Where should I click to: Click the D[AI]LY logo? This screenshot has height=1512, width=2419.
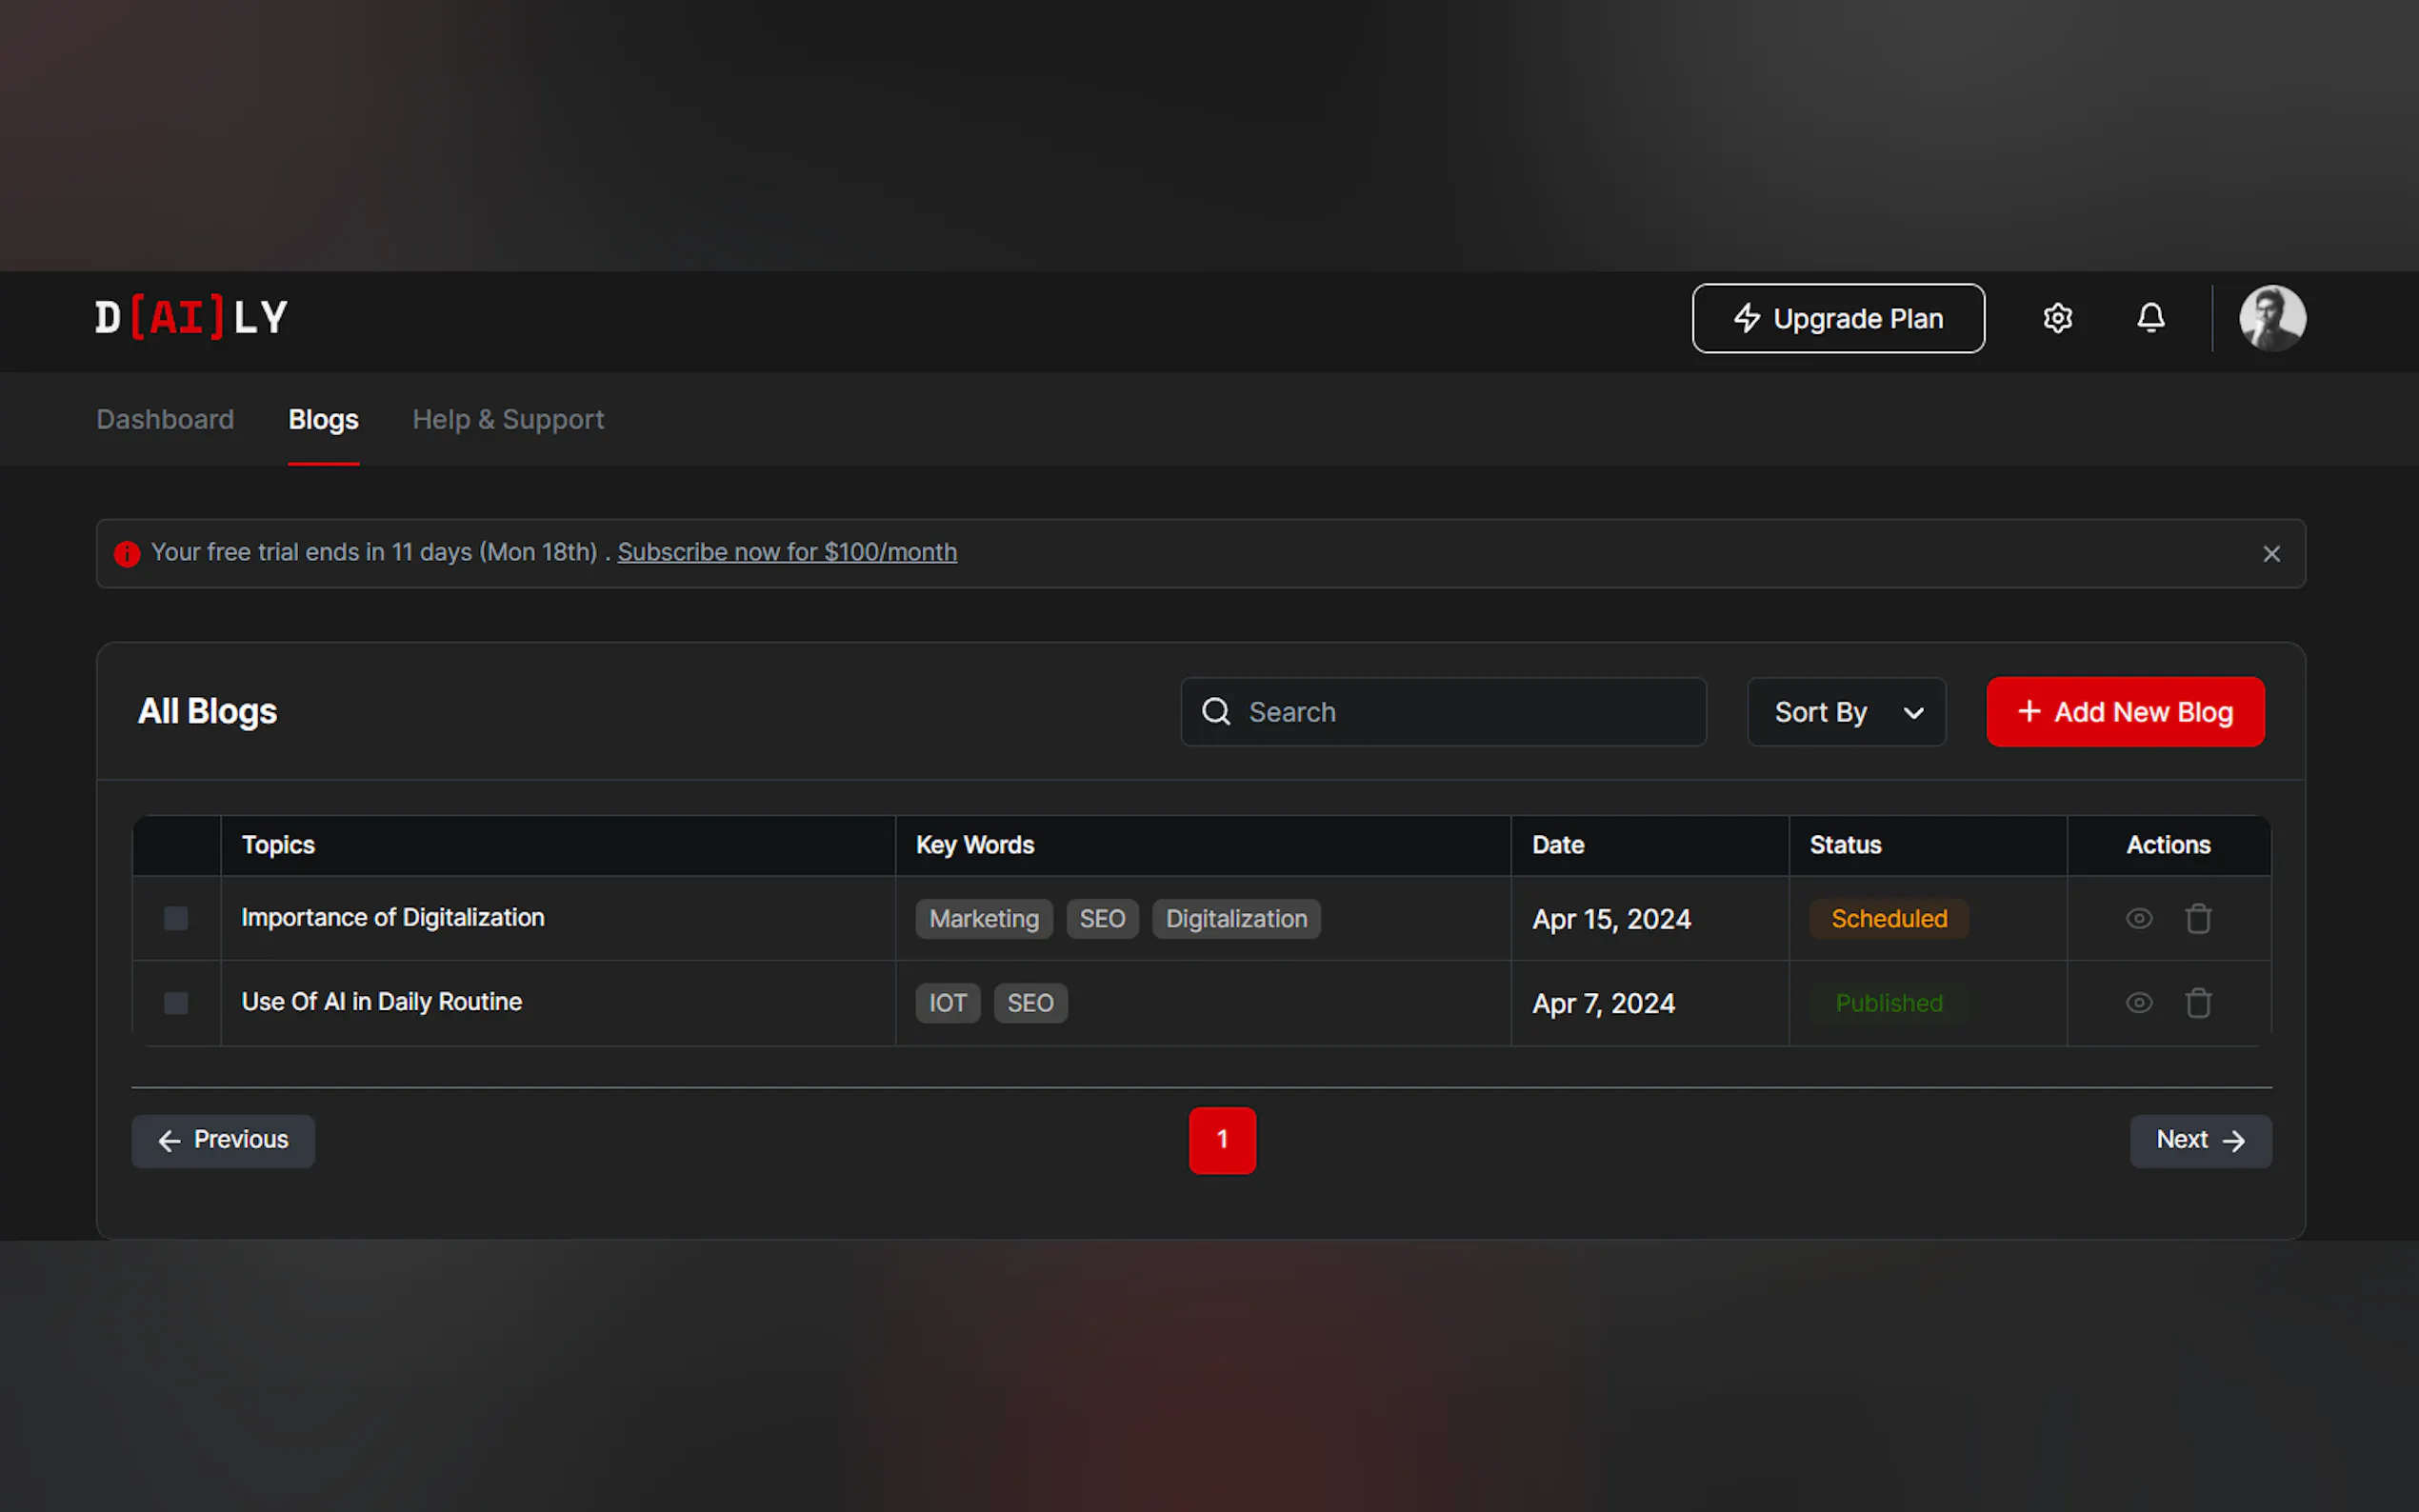pos(191,318)
